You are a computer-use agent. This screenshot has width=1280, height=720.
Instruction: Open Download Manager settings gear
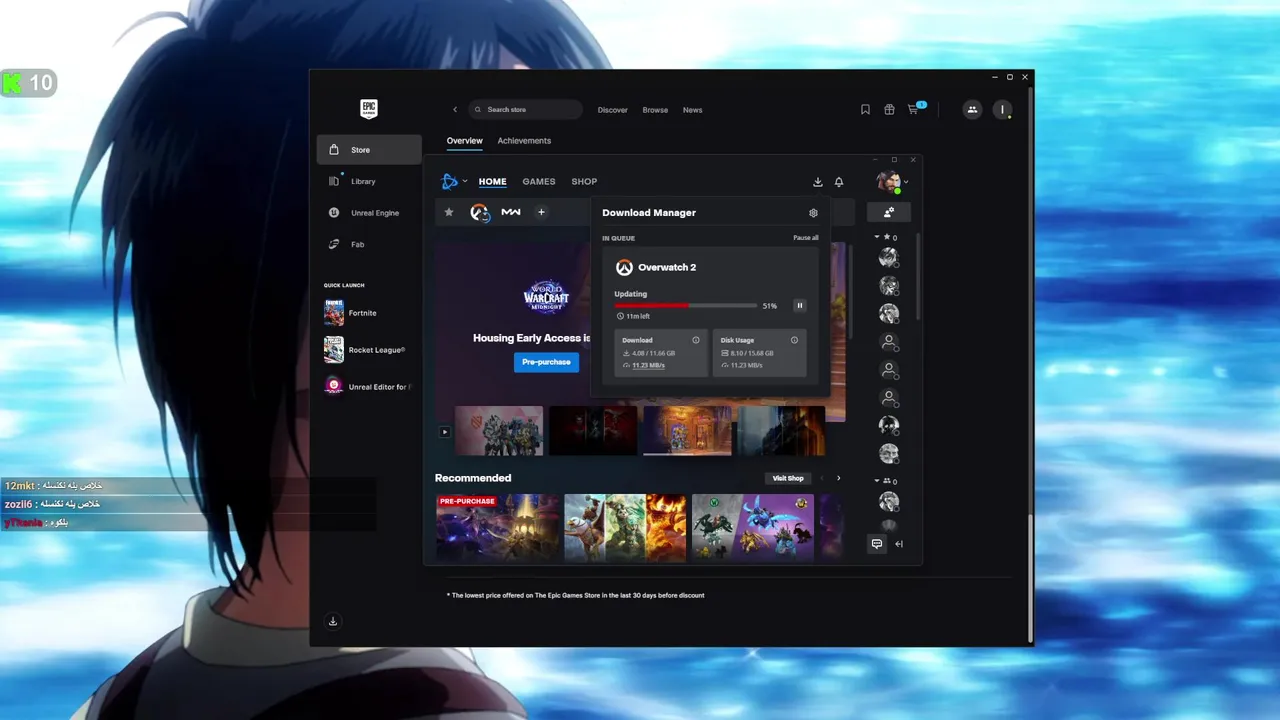tap(813, 213)
